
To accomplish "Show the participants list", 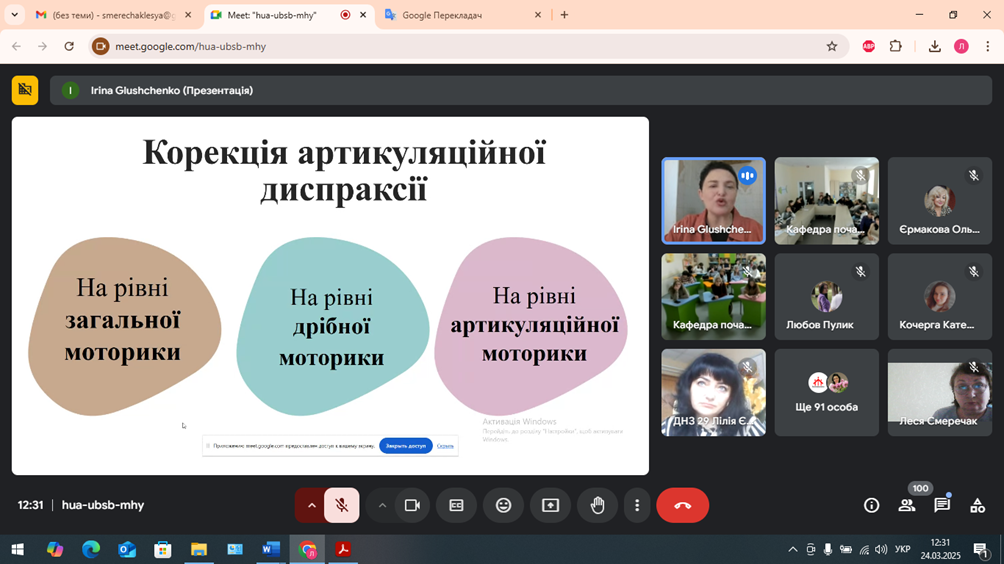I will (x=907, y=506).
